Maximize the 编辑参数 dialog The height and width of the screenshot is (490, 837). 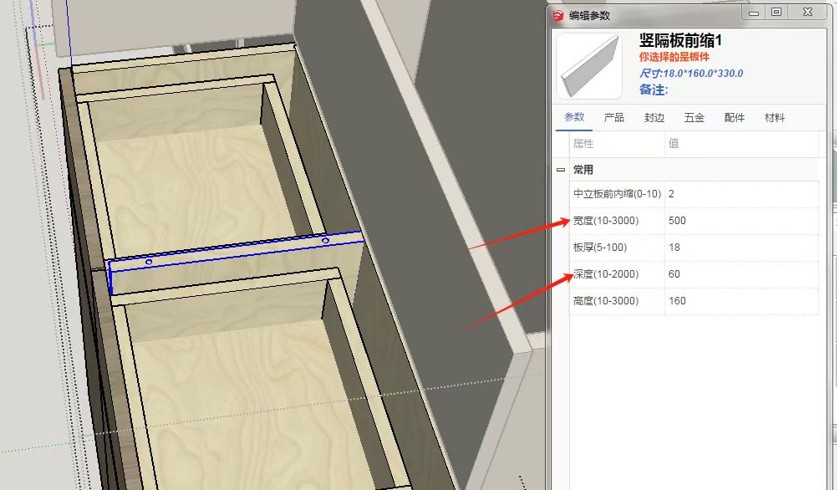[776, 13]
